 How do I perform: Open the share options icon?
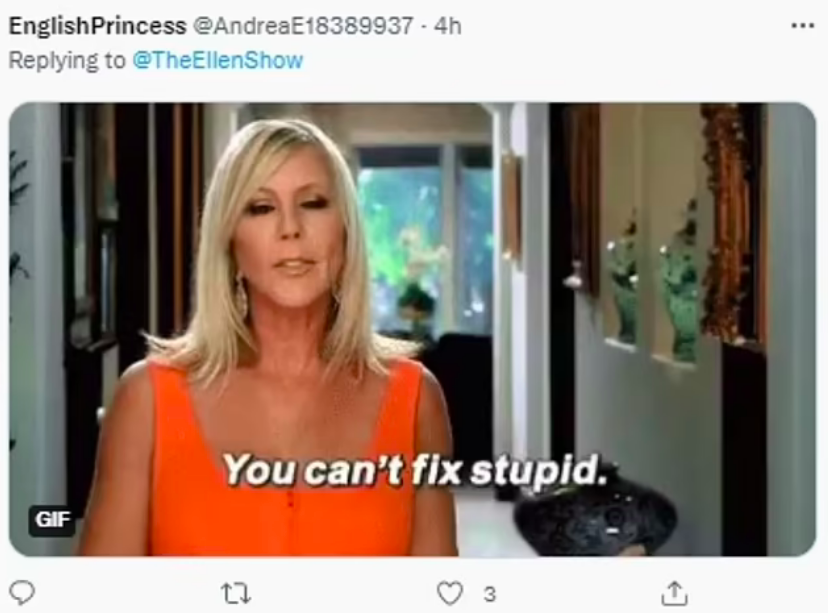tap(674, 592)
